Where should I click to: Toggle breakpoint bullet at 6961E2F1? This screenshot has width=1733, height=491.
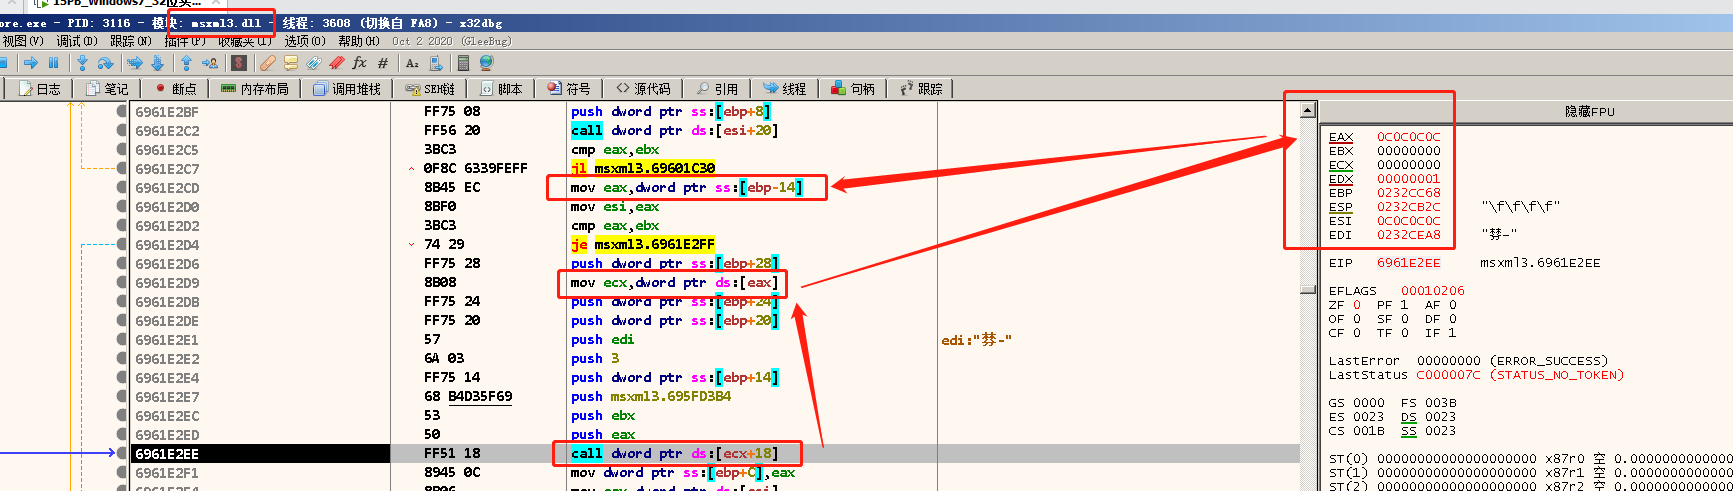pyautogui.click(x=122, y=473)
